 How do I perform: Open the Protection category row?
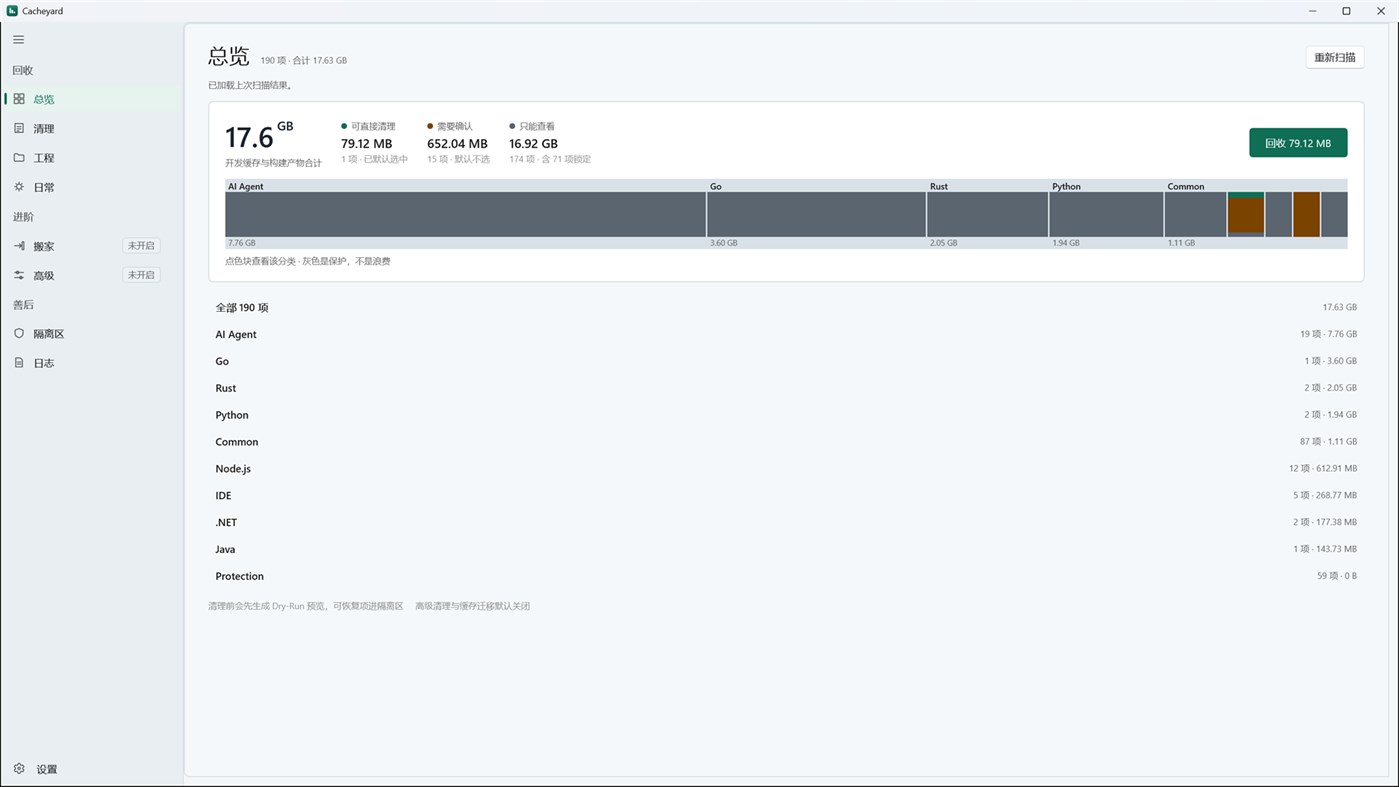786,576
